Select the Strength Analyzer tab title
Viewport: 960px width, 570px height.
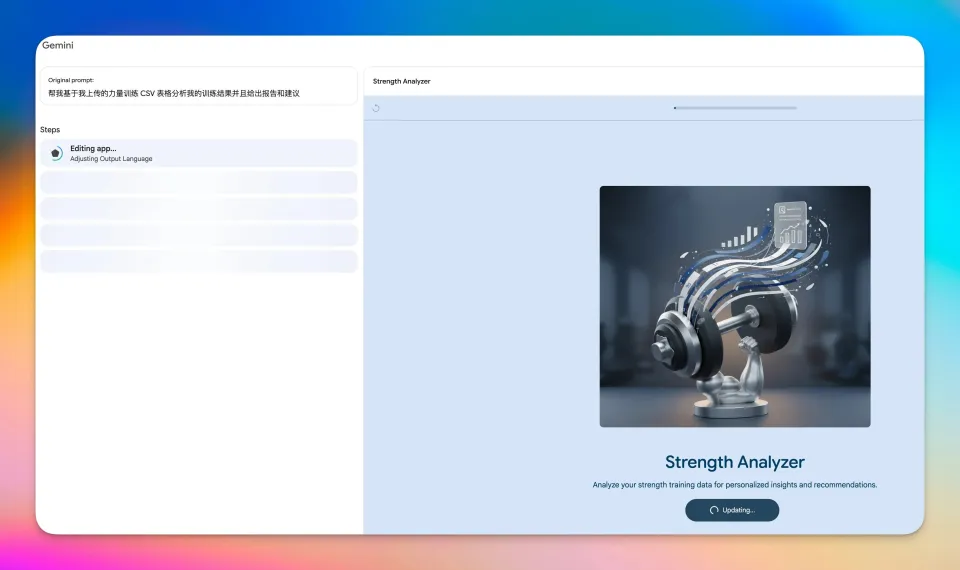[401, 81]
